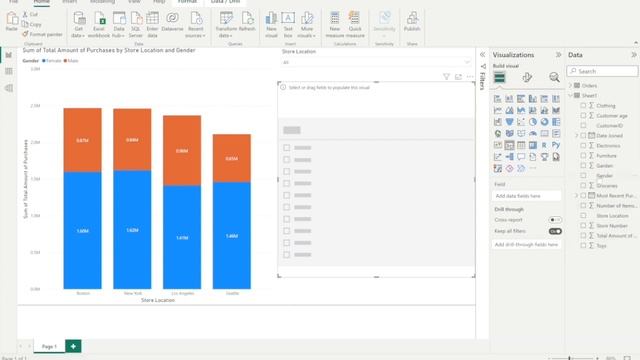The image size is (640, 360).
Task: Add a new report page
Action: pos(73,346)
